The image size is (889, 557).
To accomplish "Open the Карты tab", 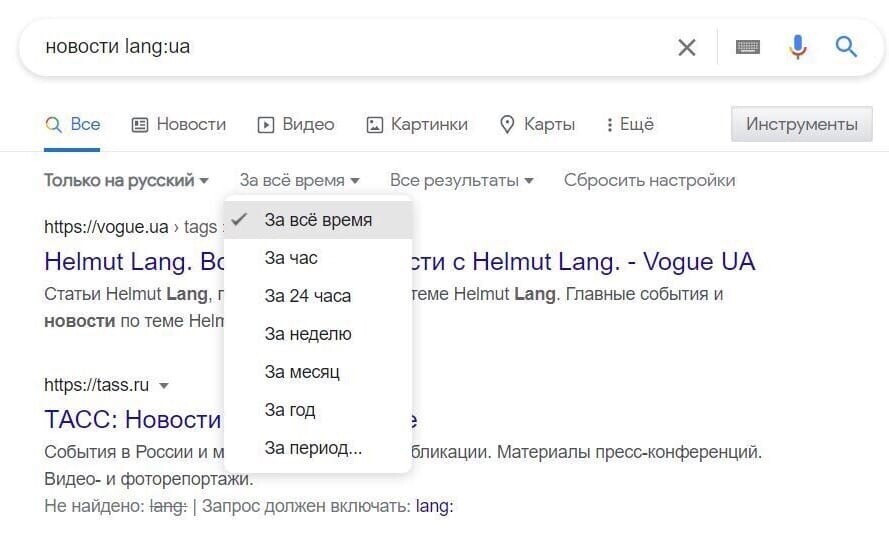I will pyautogui.click(x=537, y=125).
